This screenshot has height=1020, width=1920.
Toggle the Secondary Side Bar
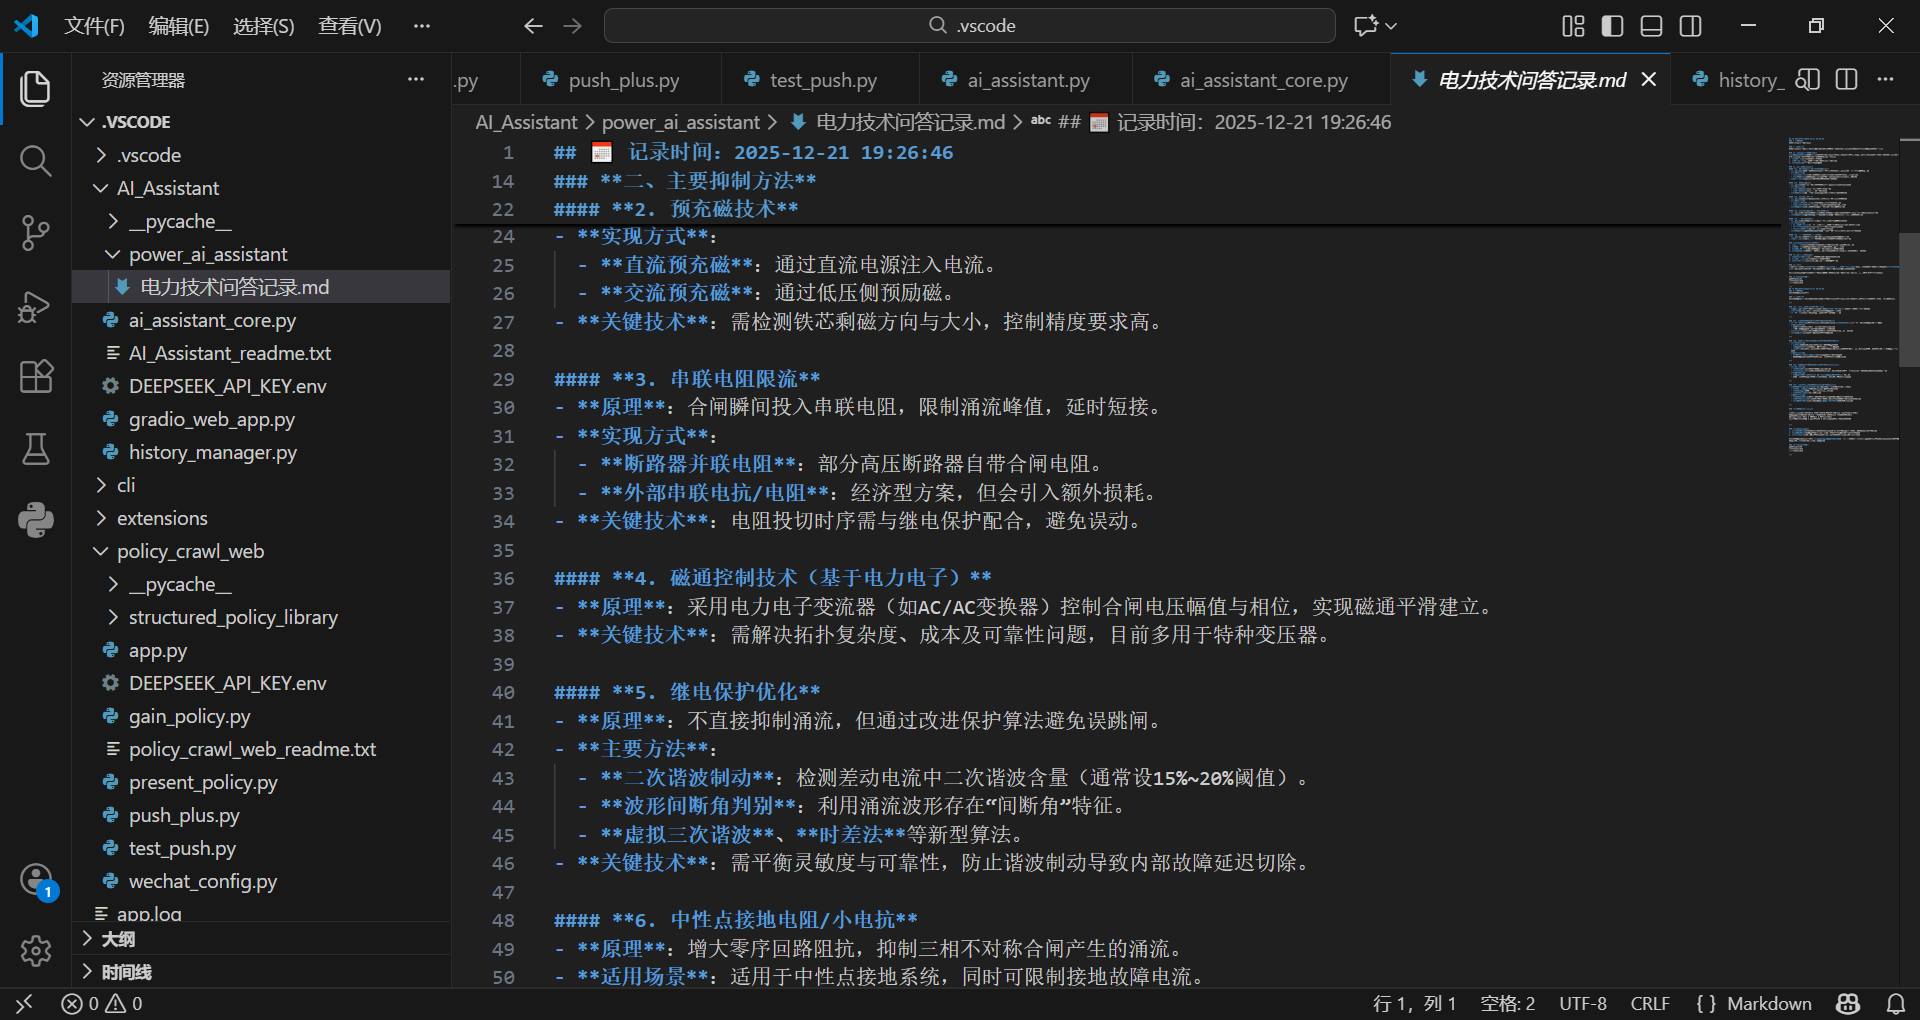click(1691, 26)
